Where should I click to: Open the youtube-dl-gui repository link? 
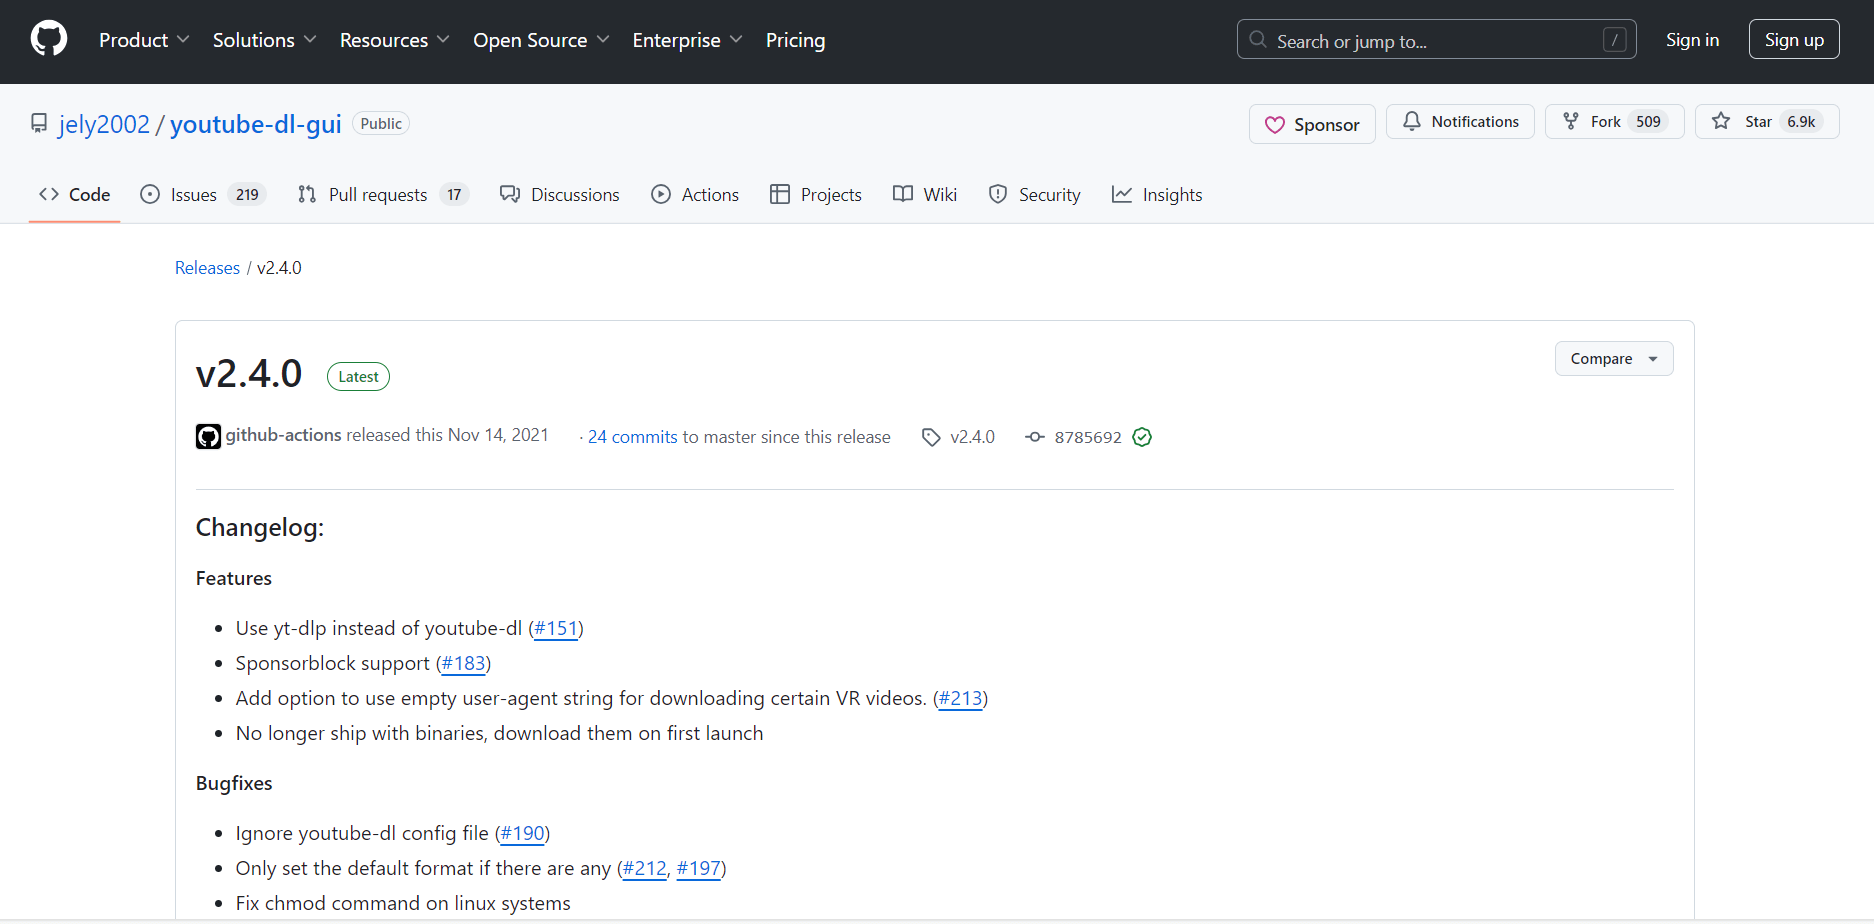(256, 124)
